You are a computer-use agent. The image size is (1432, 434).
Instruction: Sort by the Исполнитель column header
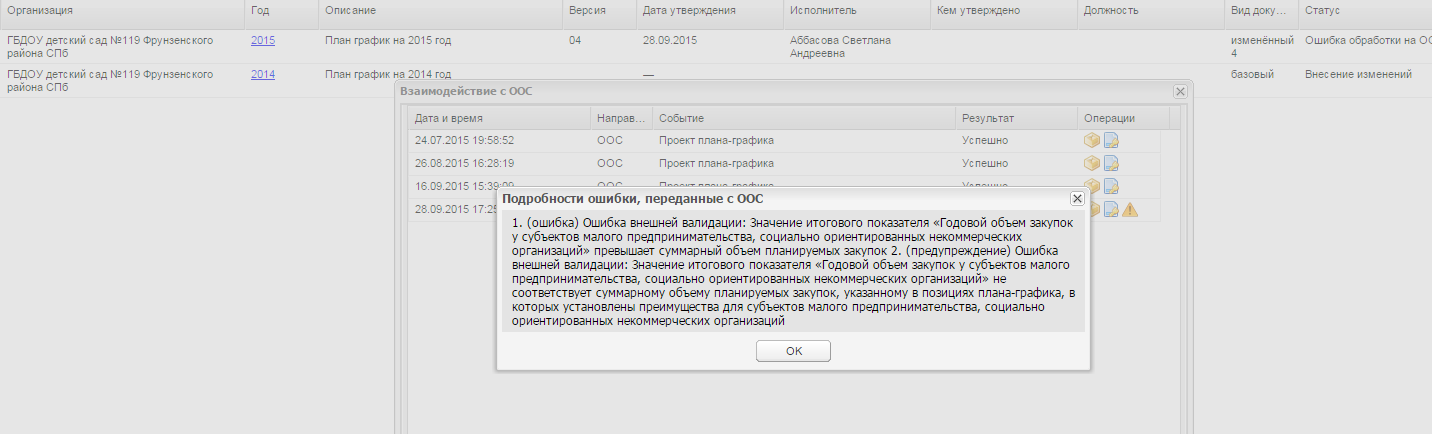click(855, 10)
